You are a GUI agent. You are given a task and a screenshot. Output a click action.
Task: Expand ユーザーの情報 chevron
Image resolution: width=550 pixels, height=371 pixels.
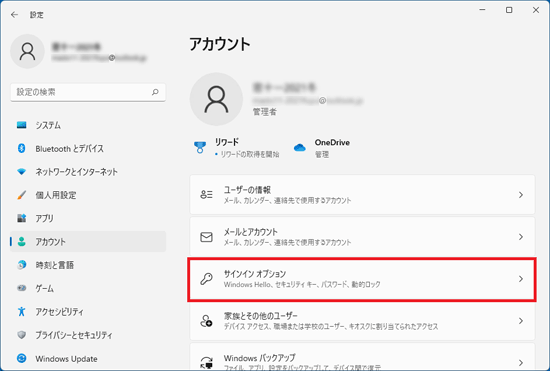click(521, 195)
